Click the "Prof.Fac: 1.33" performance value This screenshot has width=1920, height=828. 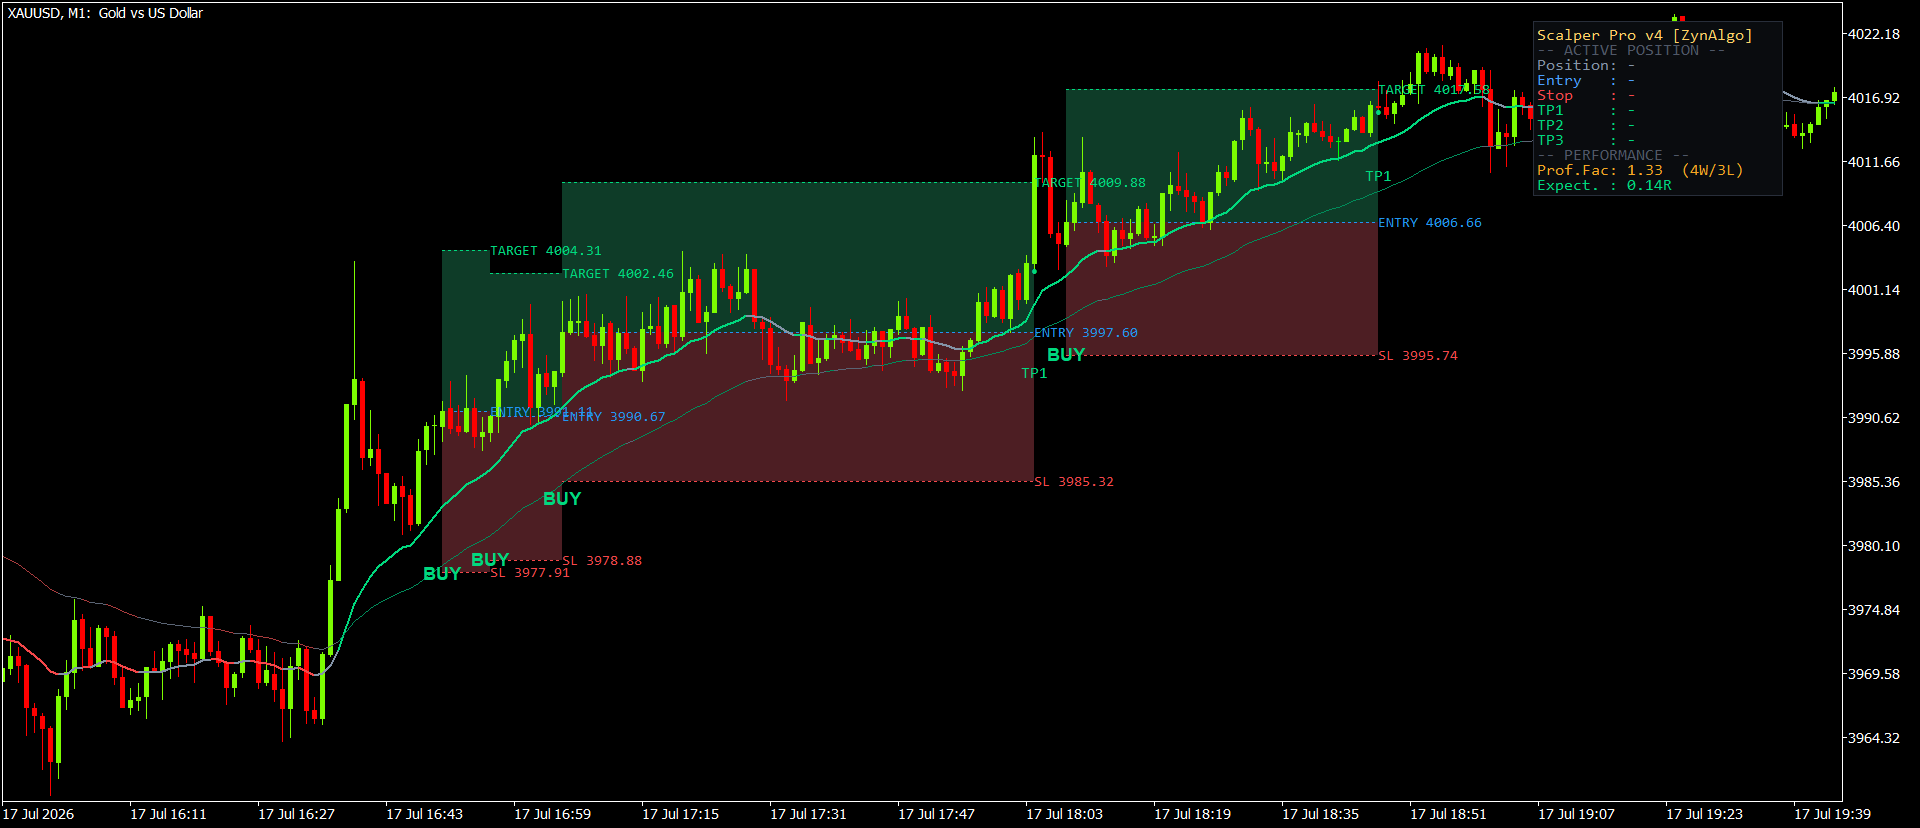[x=1599, y=170]
